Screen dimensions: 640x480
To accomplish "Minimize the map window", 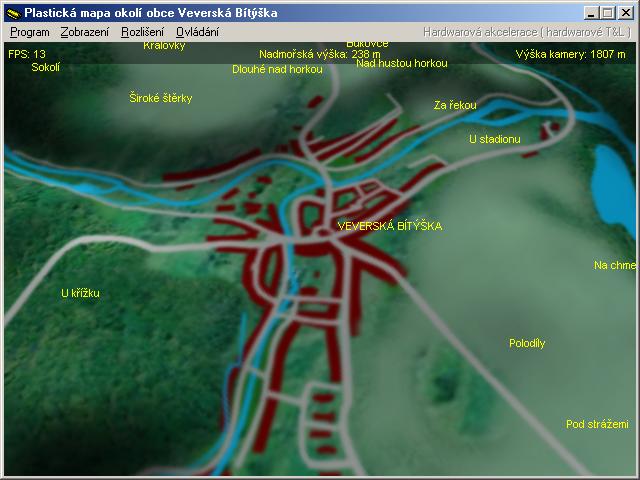I will 592,13.
